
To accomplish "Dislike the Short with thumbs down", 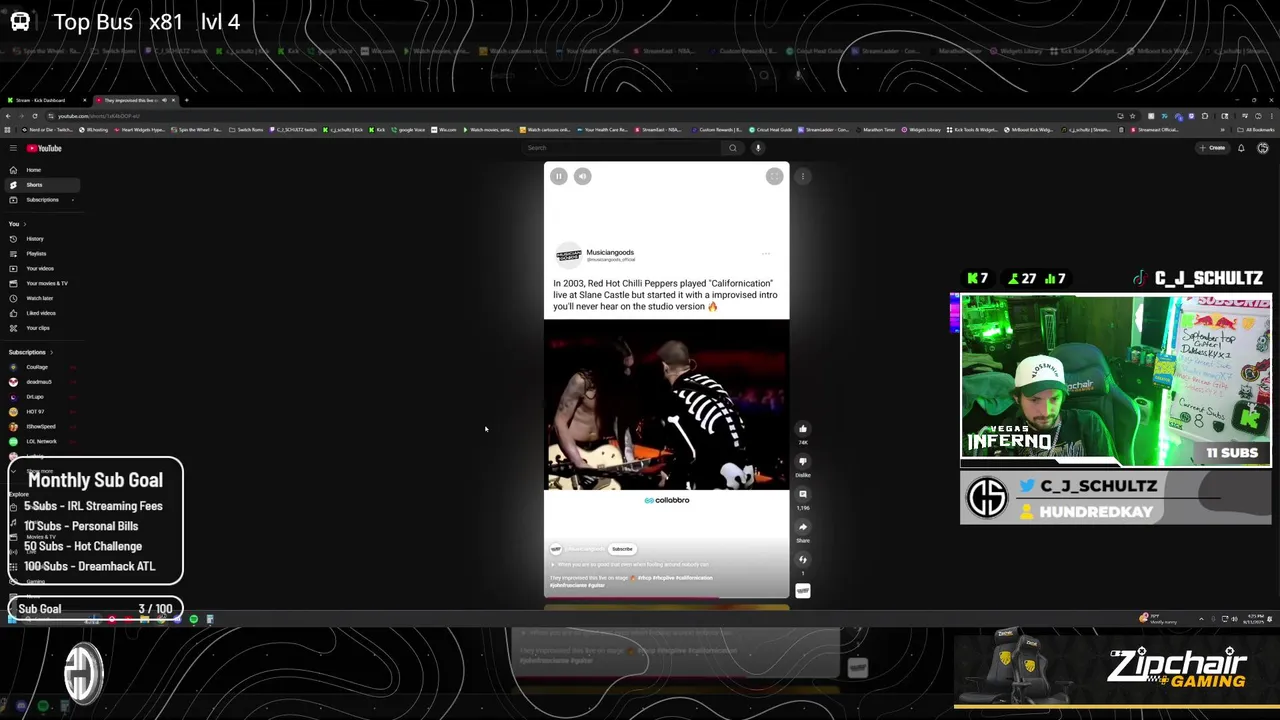I will pyautogui.click(x=803, y=462).
